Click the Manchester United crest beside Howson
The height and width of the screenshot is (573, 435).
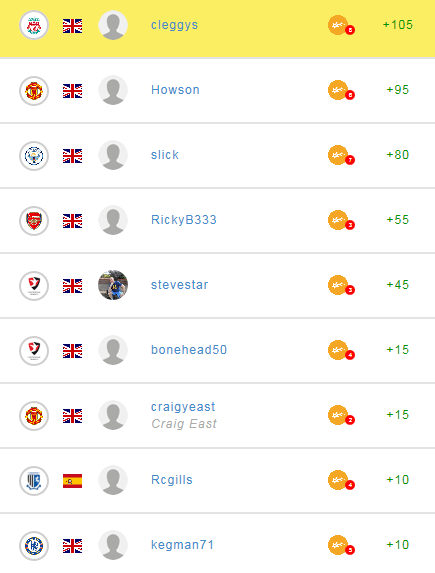(x=34, y=90)
